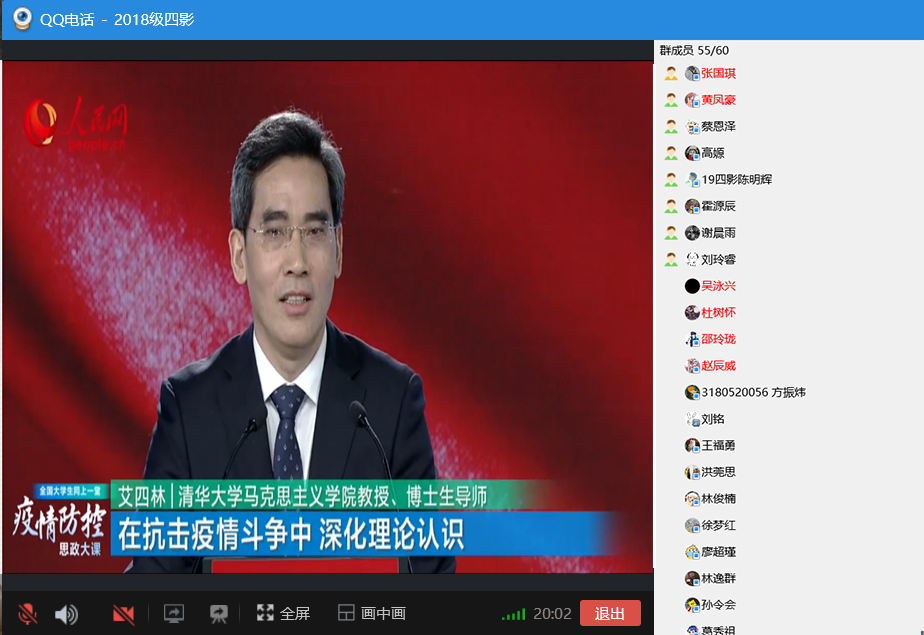Select member 19四影陈明辉
This screenshot has height=635, width=924.
[736, 180]
